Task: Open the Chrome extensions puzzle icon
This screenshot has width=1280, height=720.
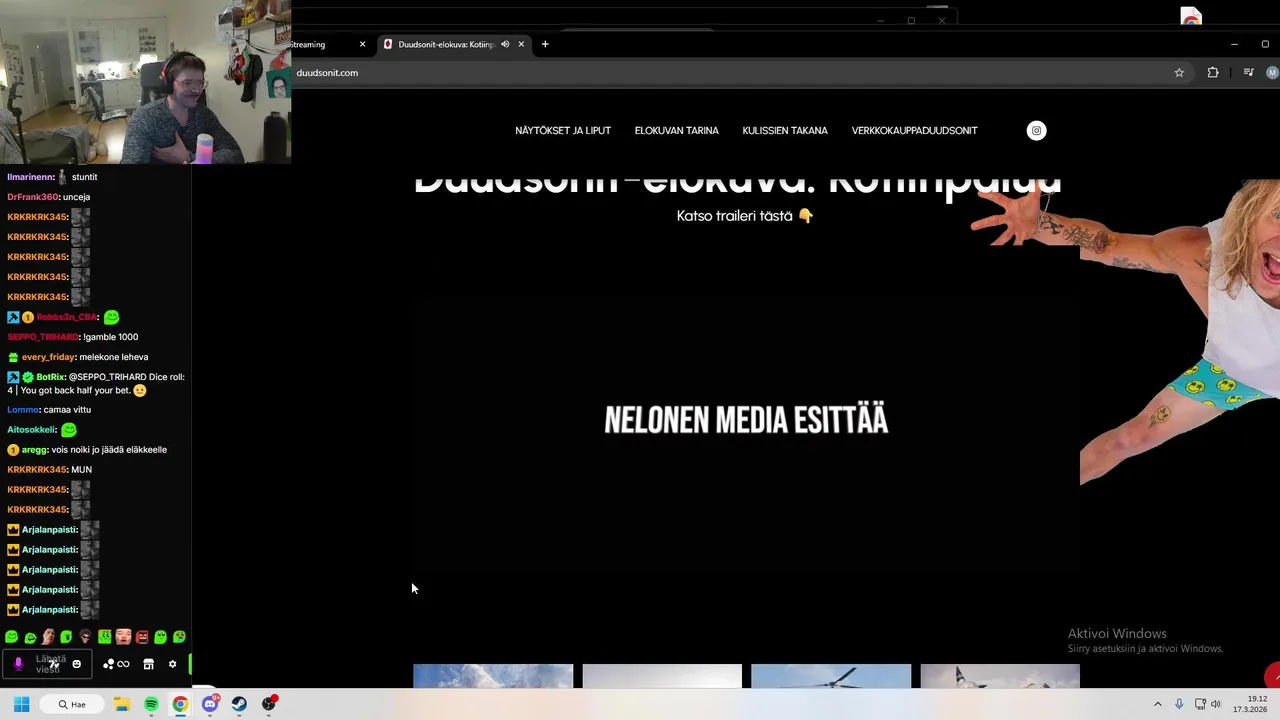Action: click(1213, 73)
